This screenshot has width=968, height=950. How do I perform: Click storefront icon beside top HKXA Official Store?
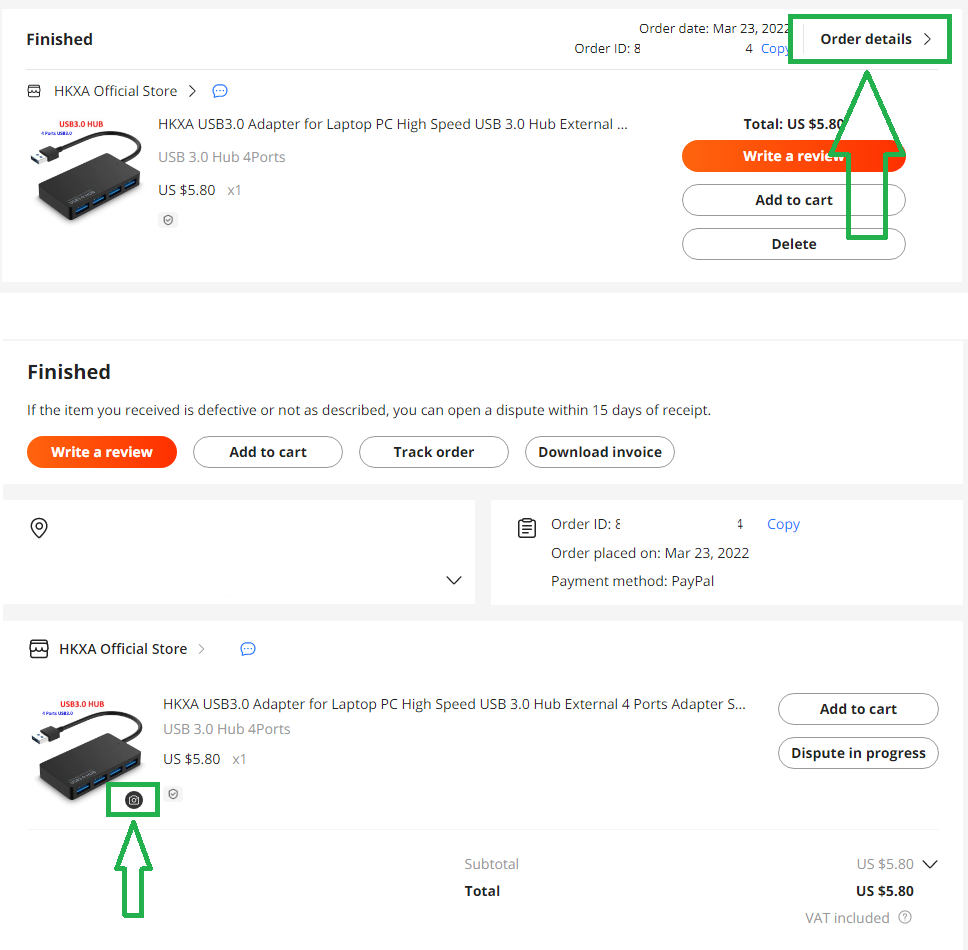coord(35,91)
